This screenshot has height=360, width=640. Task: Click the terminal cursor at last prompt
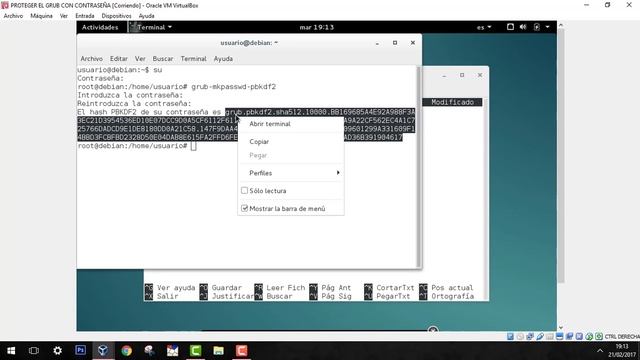click(x=193, y=146)
